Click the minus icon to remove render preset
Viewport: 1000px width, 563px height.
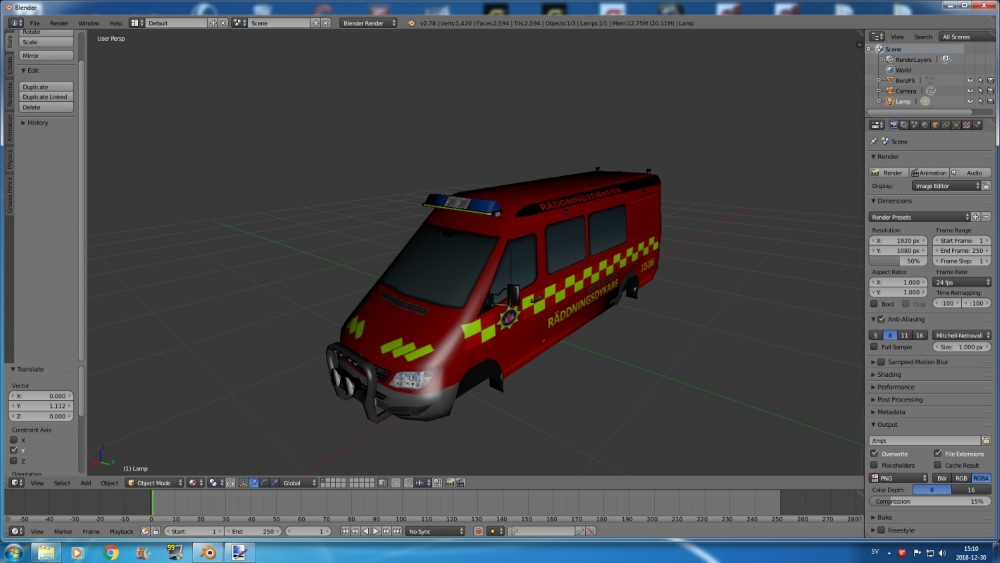[986, 217]
